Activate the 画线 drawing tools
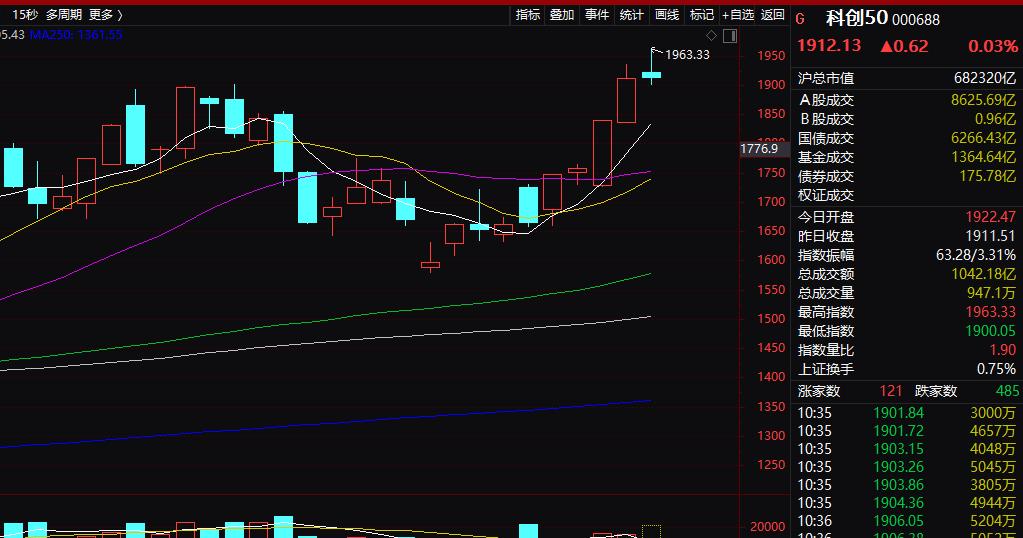Image resolution: width=1023 pixels, height=538 pixels. [x=667, y=14]
